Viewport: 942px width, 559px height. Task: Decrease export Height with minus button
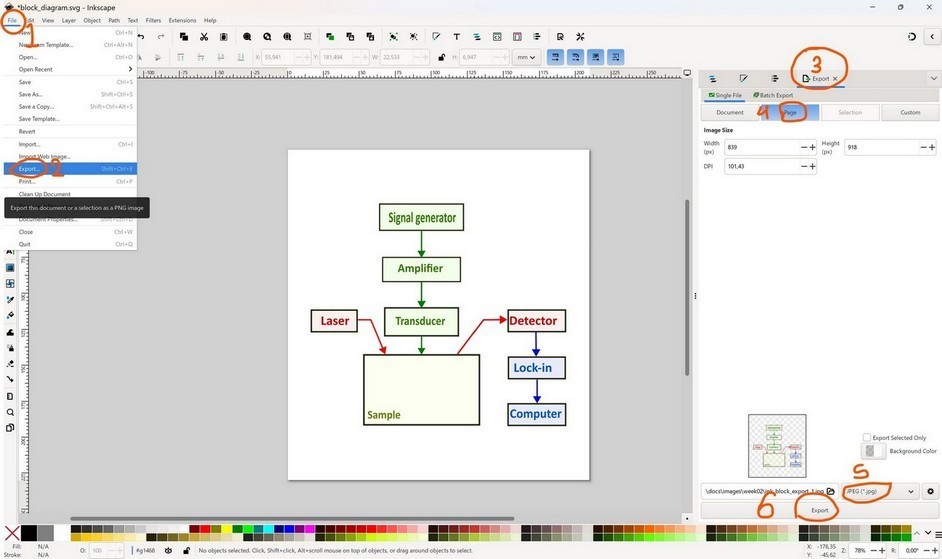[923, 147]
